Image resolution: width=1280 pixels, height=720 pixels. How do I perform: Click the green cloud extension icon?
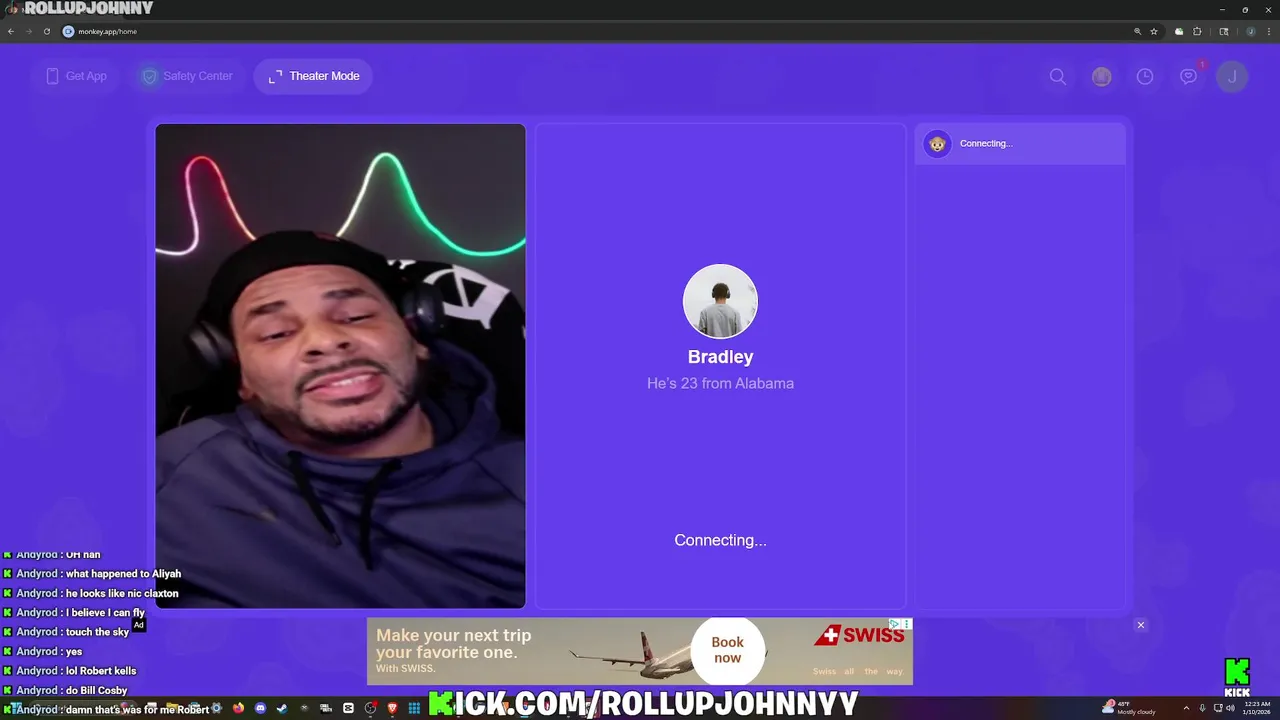coord(1179,31)
